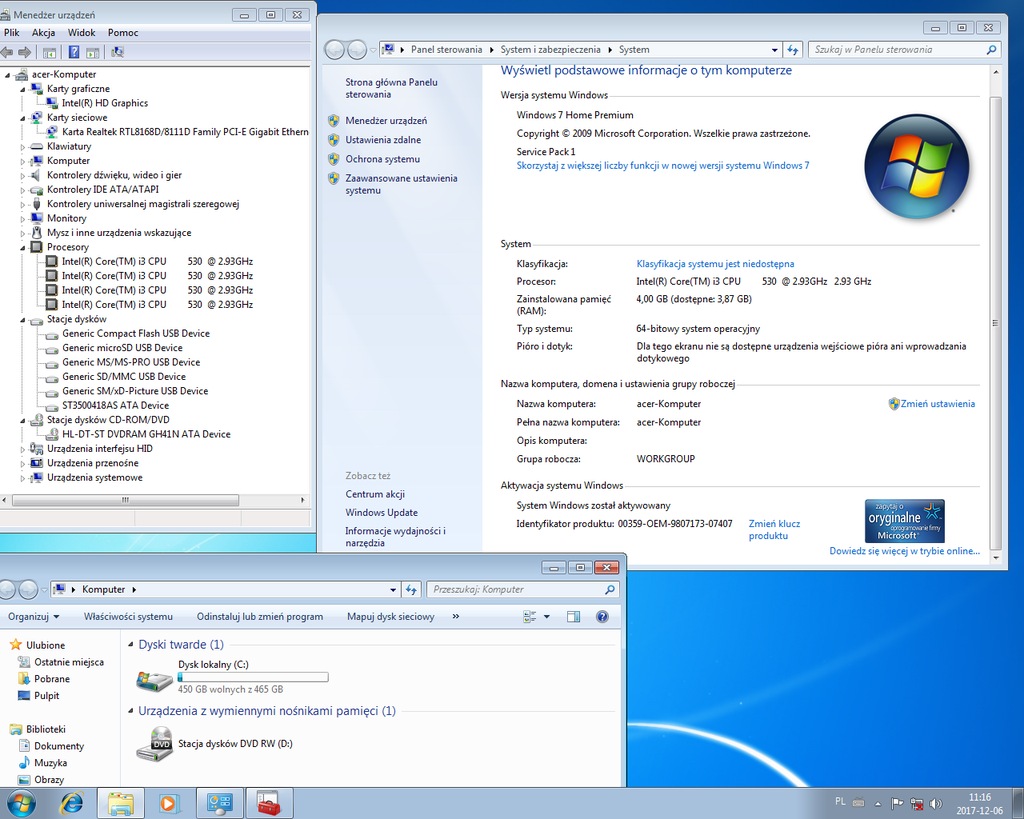This screenshot has height=819, width=1024.
Task: Open Windows Media Player from taskbar
Action: coord(168,803)
